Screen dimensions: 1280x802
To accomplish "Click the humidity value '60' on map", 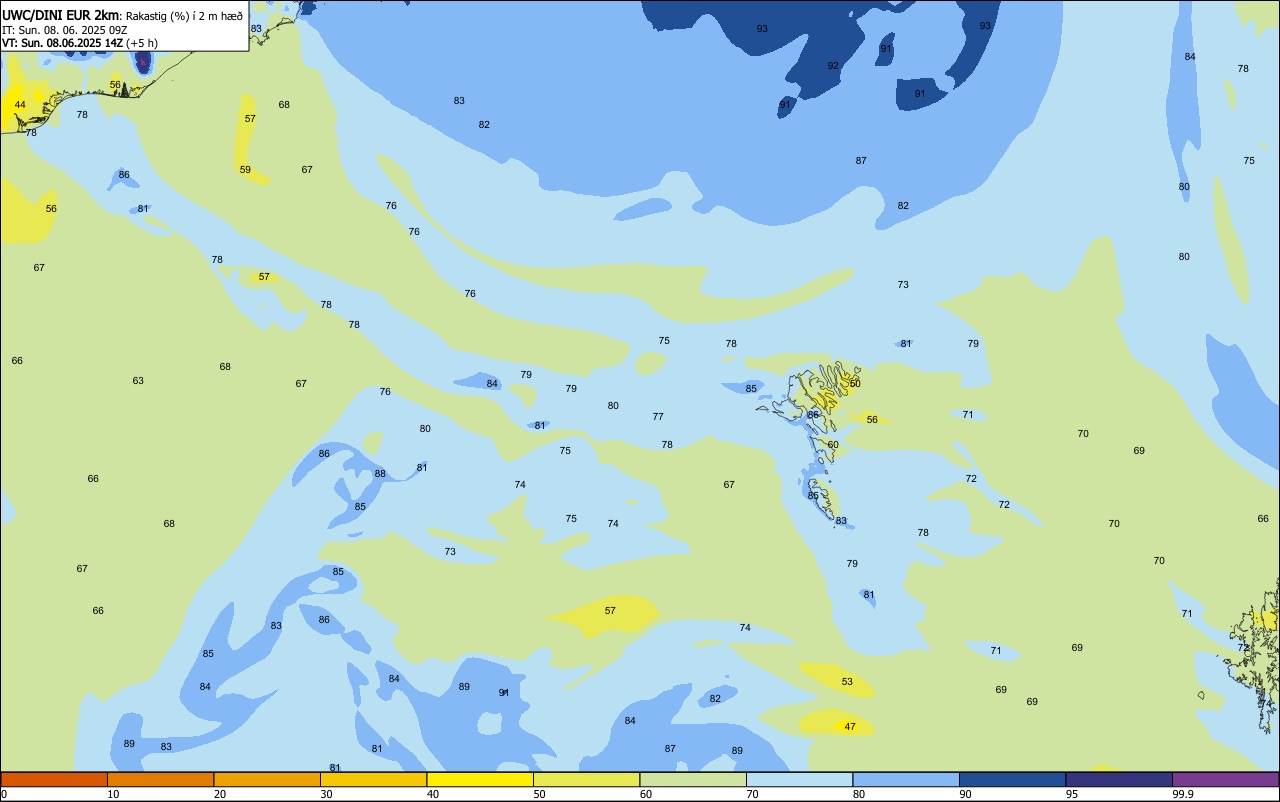I will coord(833,444).
